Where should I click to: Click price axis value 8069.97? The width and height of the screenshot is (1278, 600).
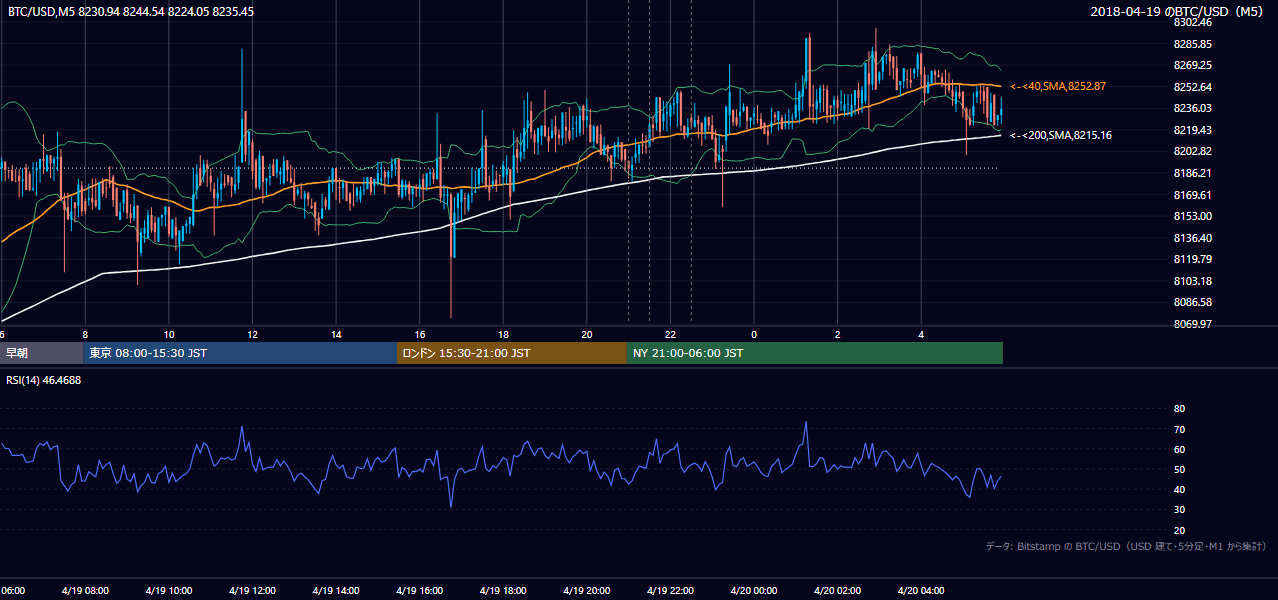(x=1192, y=324)
